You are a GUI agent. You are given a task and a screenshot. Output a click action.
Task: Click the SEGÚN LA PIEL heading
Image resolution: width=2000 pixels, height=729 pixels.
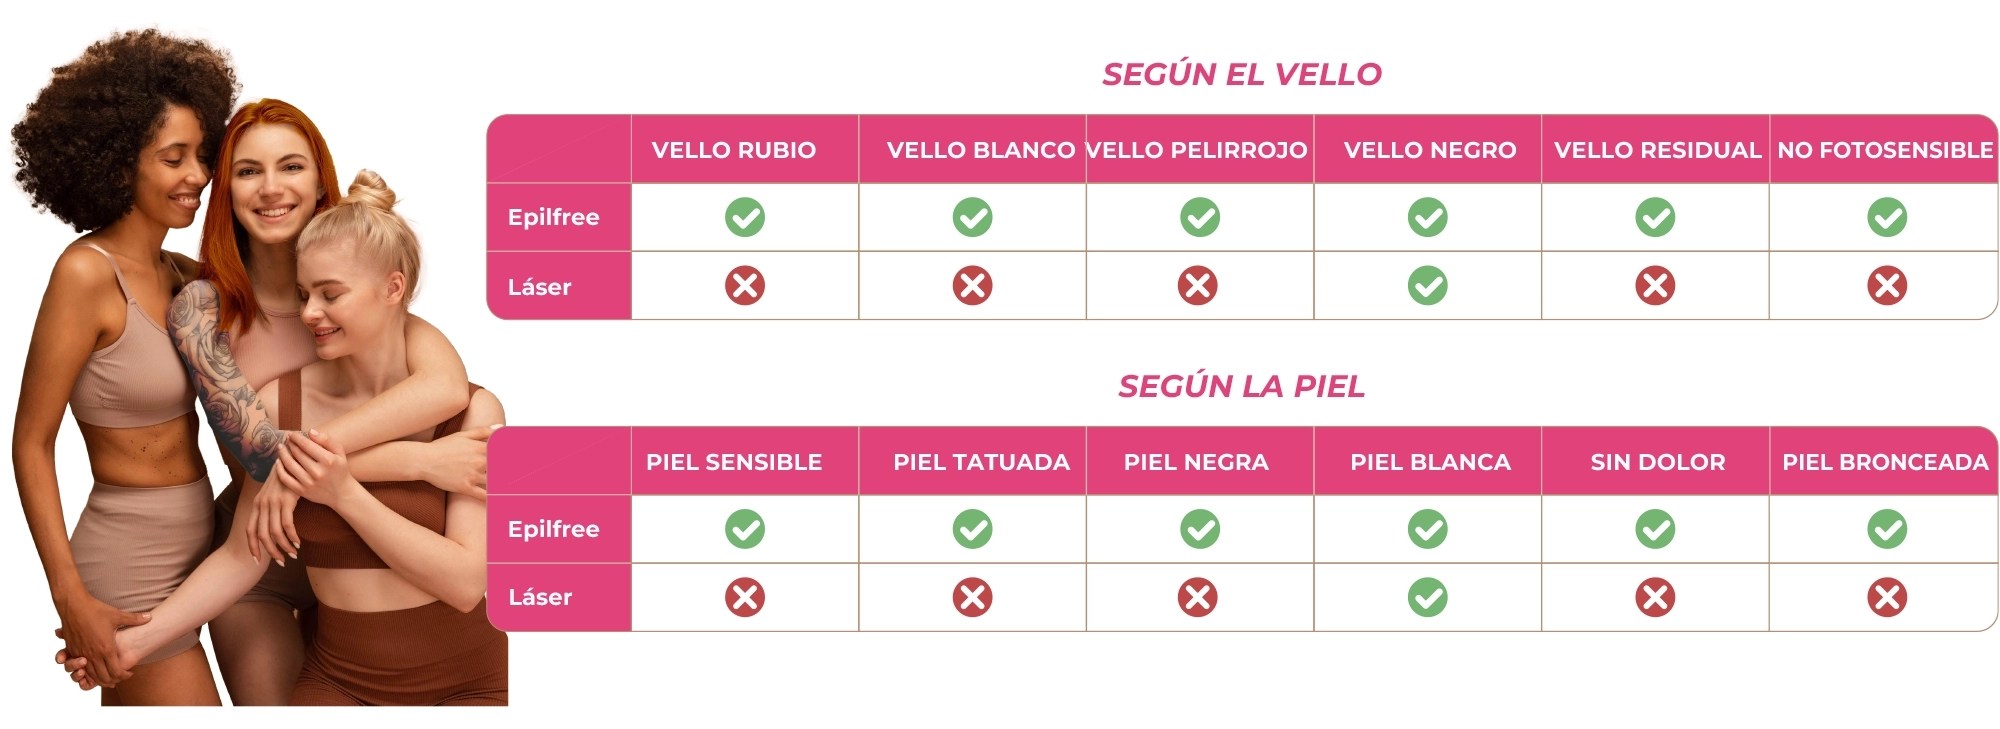[x=1242, y=386]
